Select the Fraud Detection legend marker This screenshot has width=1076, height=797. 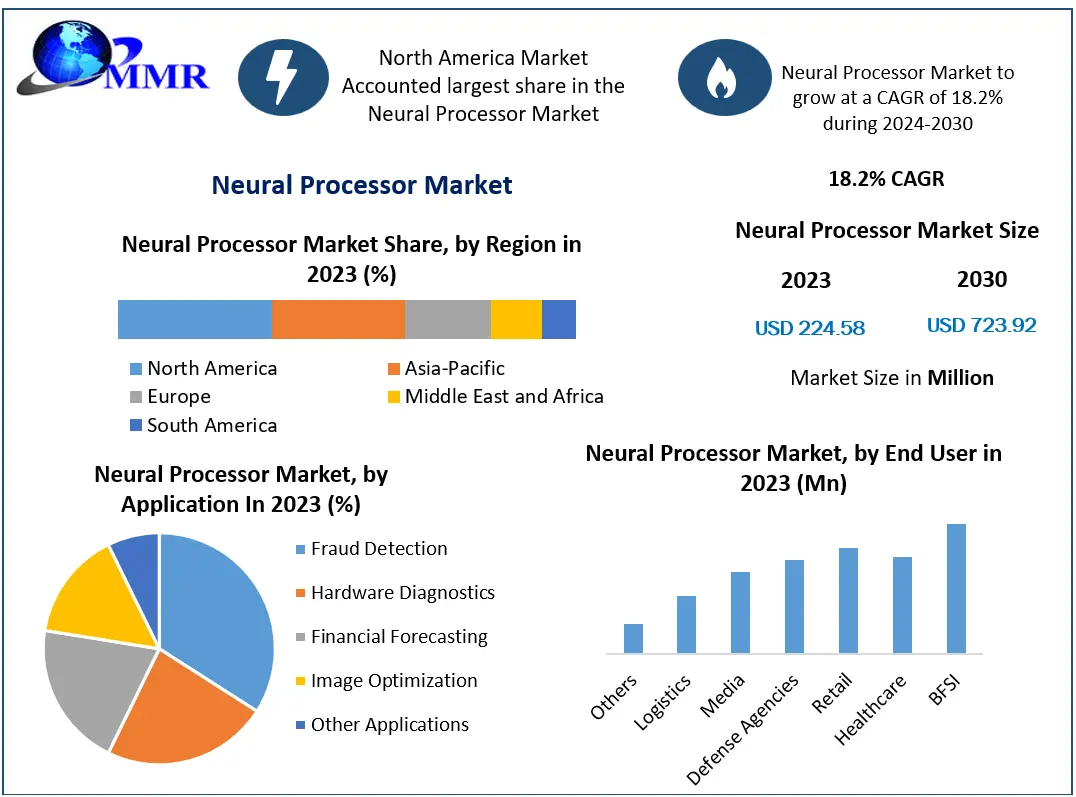(299, 549)
